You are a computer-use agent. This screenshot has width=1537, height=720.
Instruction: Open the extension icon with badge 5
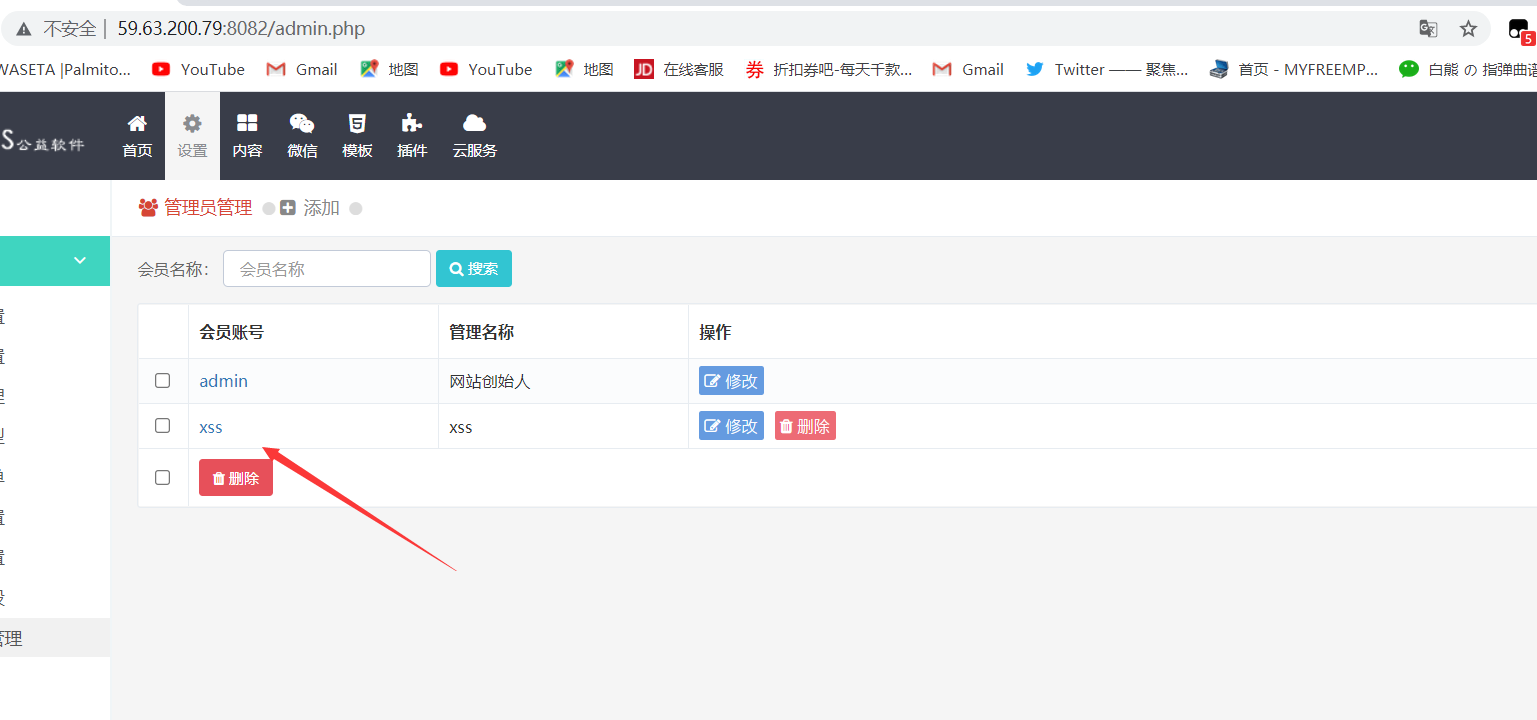tap(1519, 30)
